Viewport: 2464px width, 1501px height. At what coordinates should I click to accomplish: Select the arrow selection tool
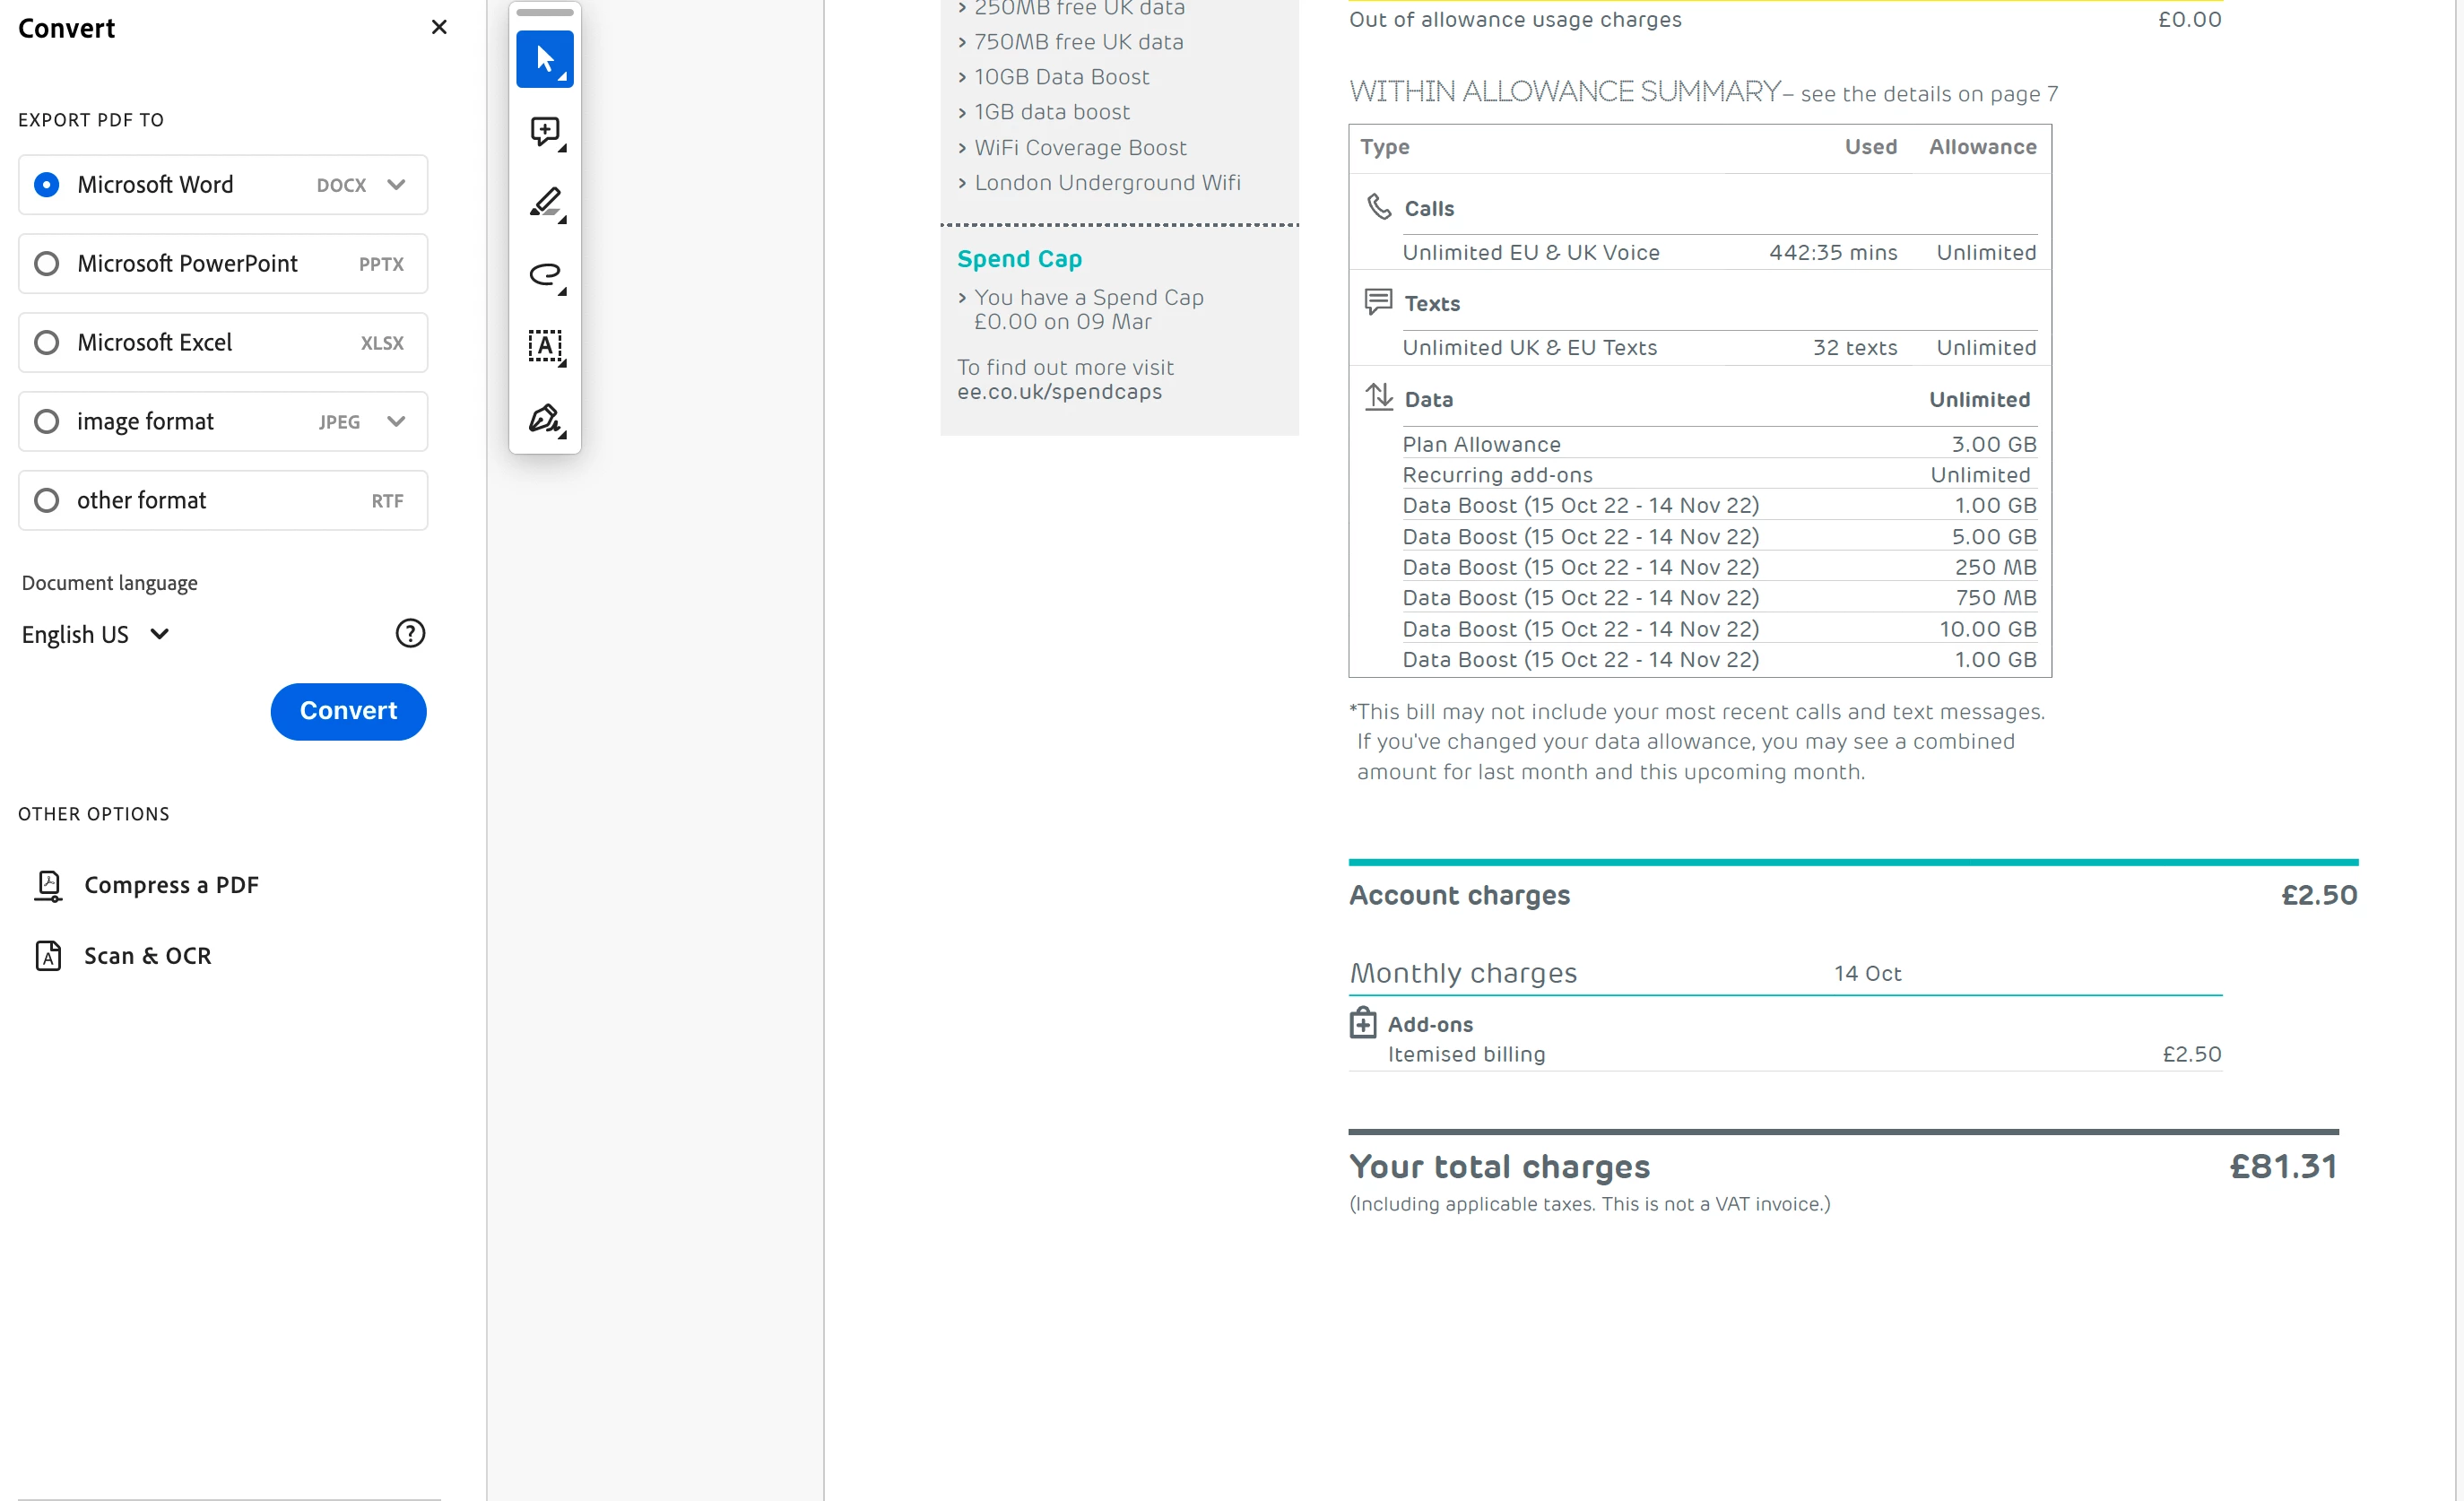[544, 59]
